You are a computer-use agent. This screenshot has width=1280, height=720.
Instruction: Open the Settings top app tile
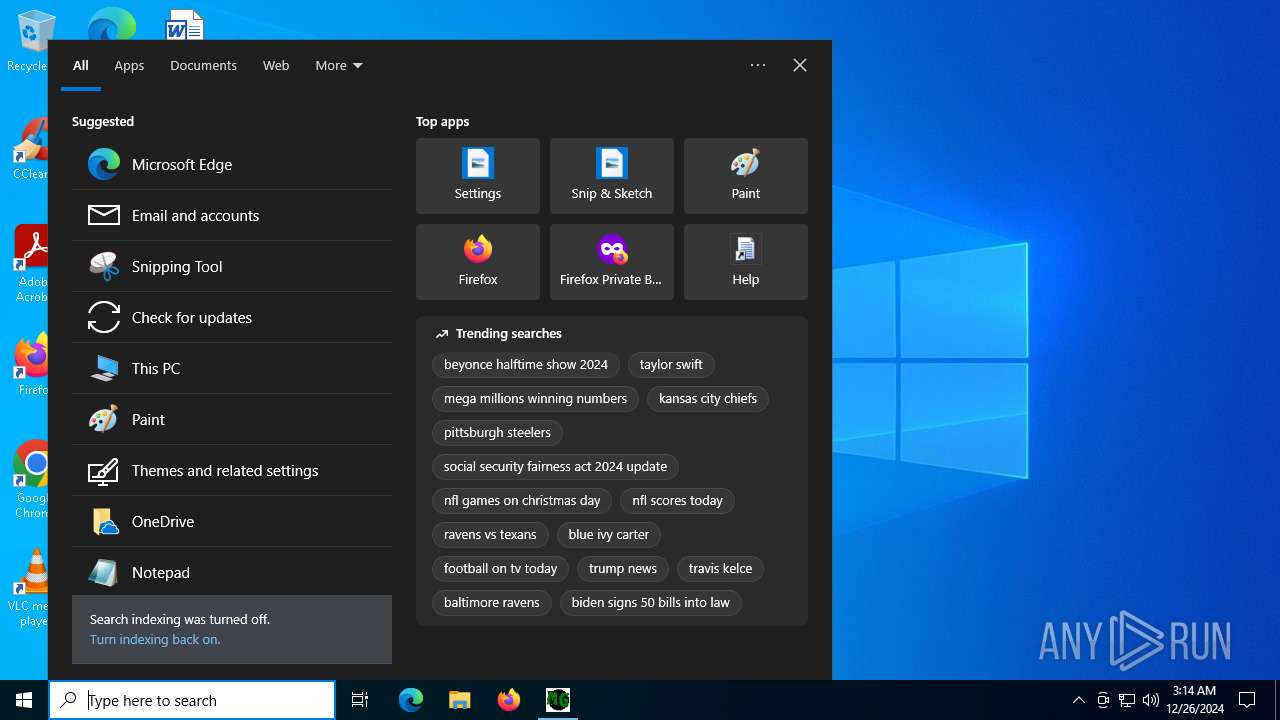pyautogui.click(x=478, y=176)
